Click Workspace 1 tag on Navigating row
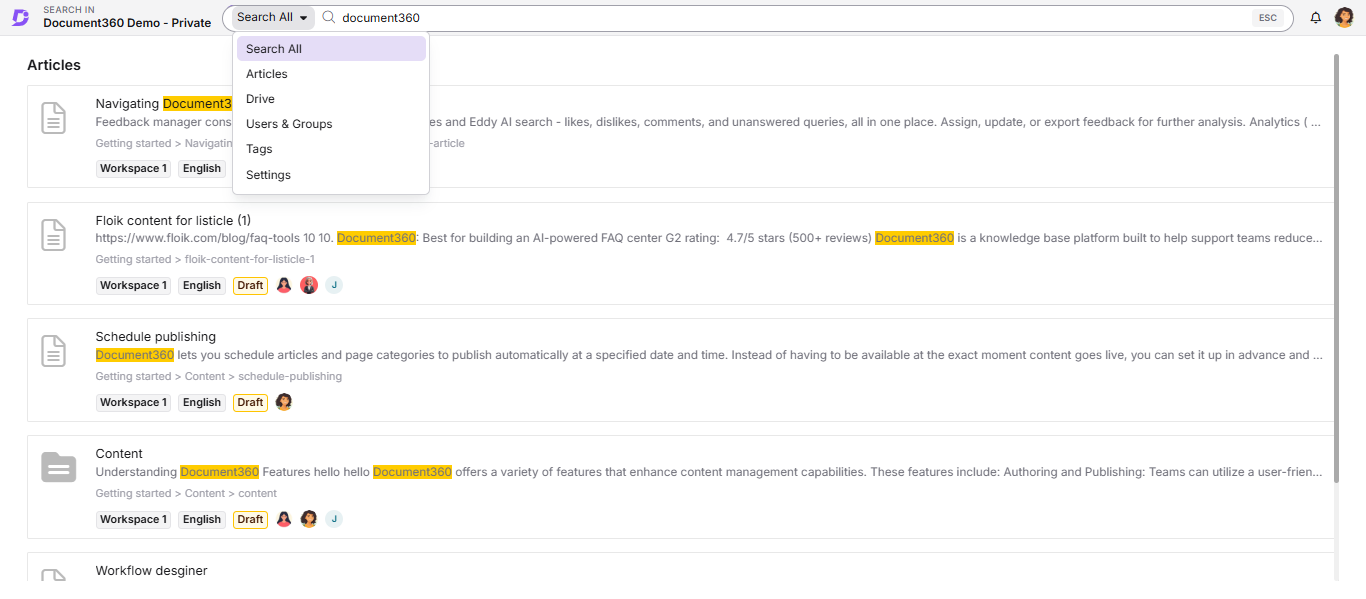This screenshot has width=1366, height=599. (133, 168)
